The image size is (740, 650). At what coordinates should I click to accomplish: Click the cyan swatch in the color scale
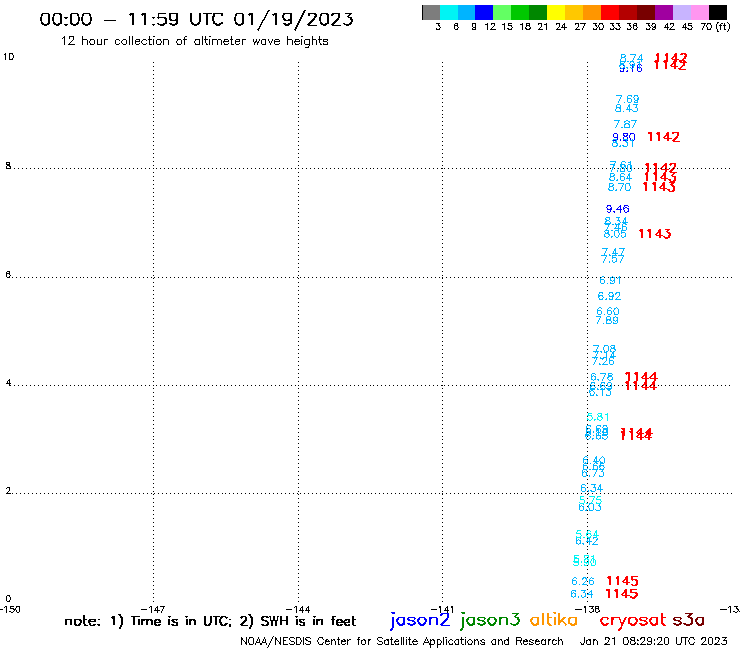coord(449,12)
